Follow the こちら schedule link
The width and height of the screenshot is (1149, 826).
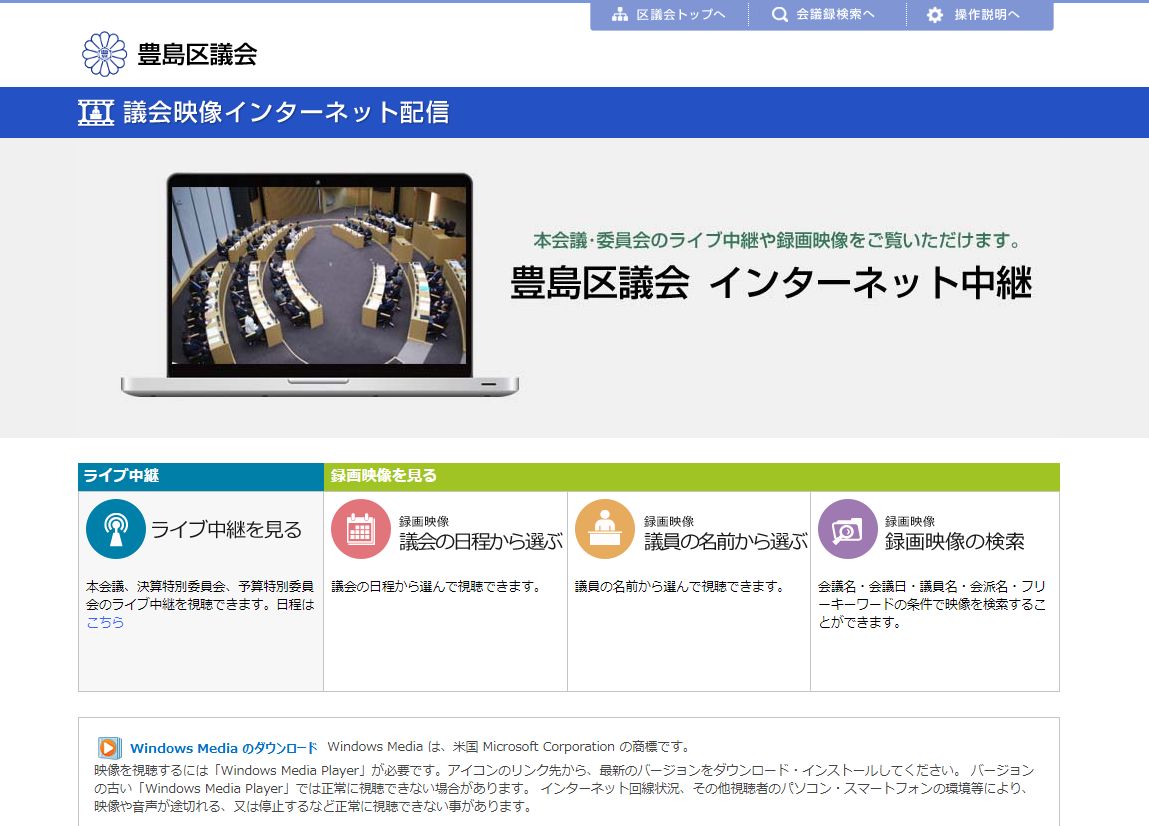tap(106, 622)
